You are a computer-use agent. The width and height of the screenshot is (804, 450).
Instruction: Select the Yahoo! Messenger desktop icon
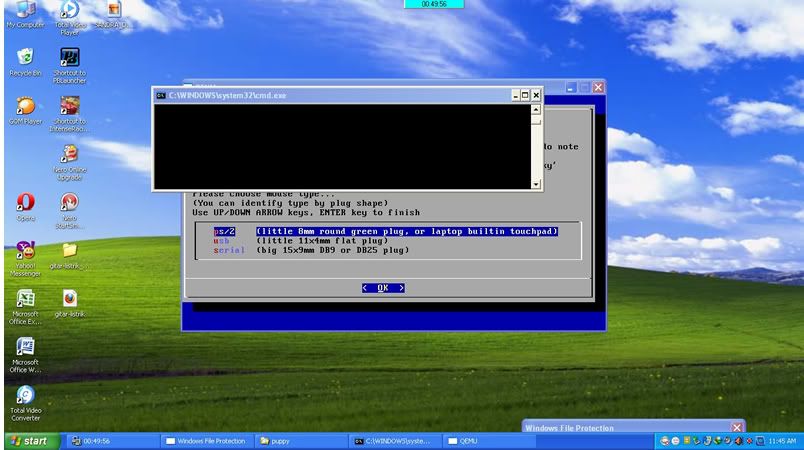click(25, 258)
